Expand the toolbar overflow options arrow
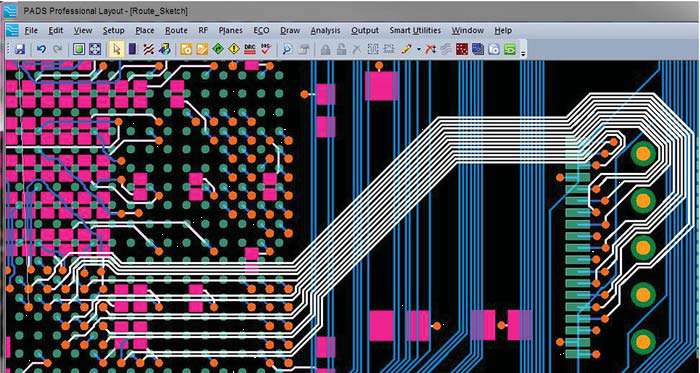 pos(523,53)
